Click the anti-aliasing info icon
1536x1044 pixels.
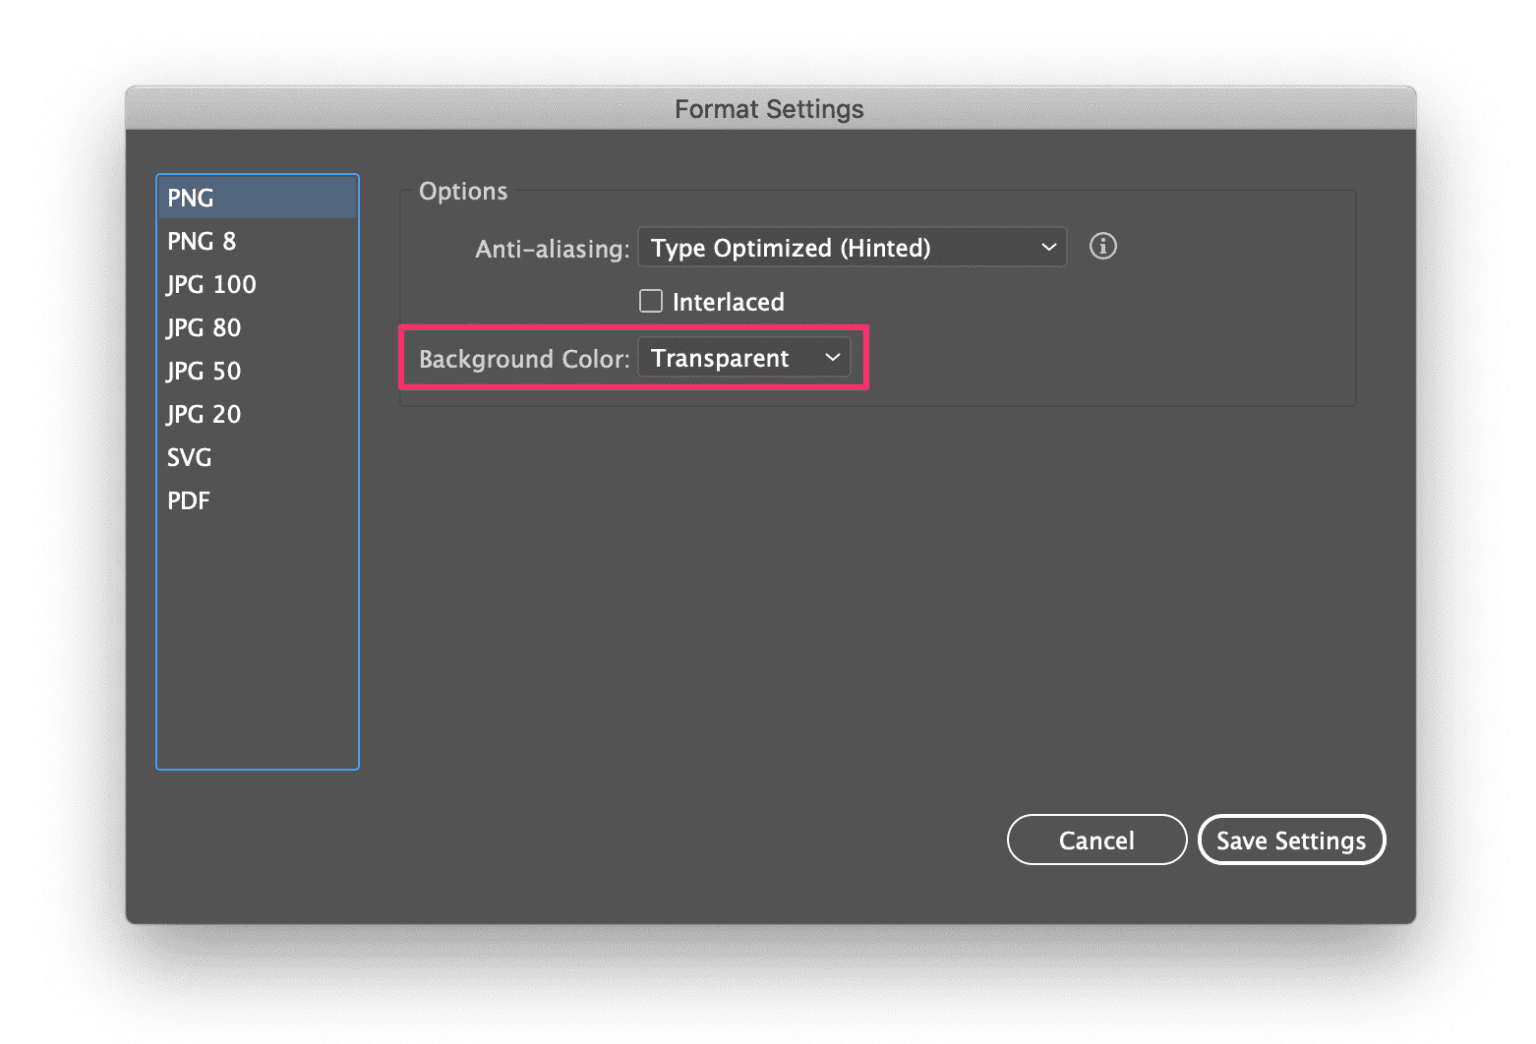1102,246
